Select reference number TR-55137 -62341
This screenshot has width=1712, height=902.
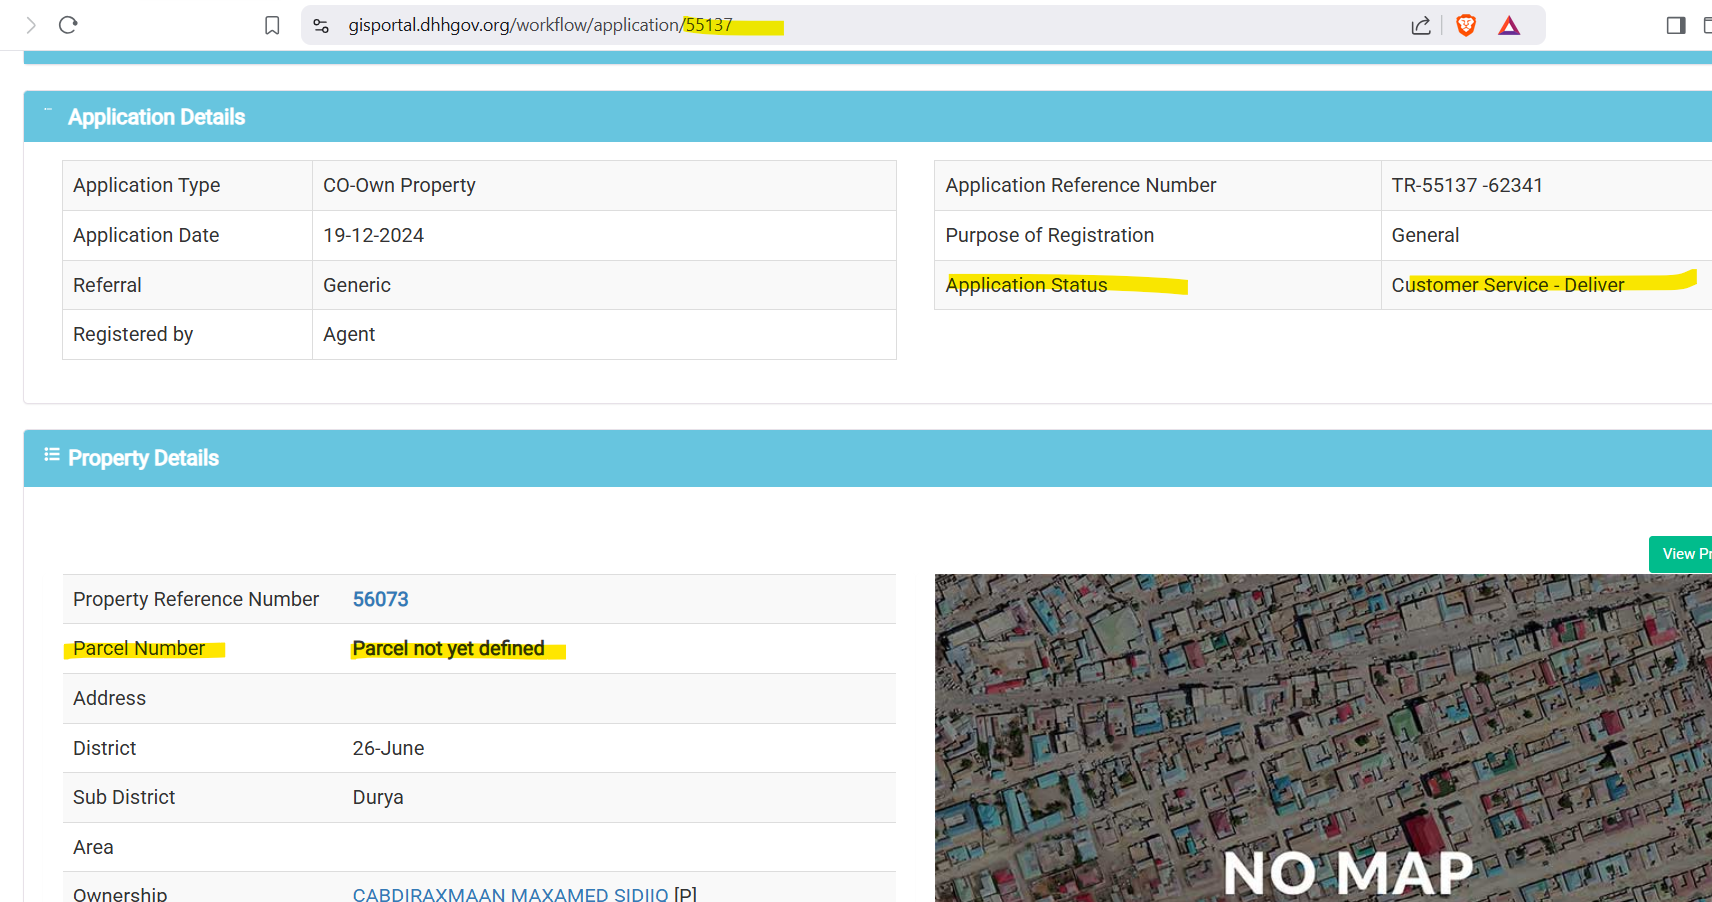[x=1467, y=185]
